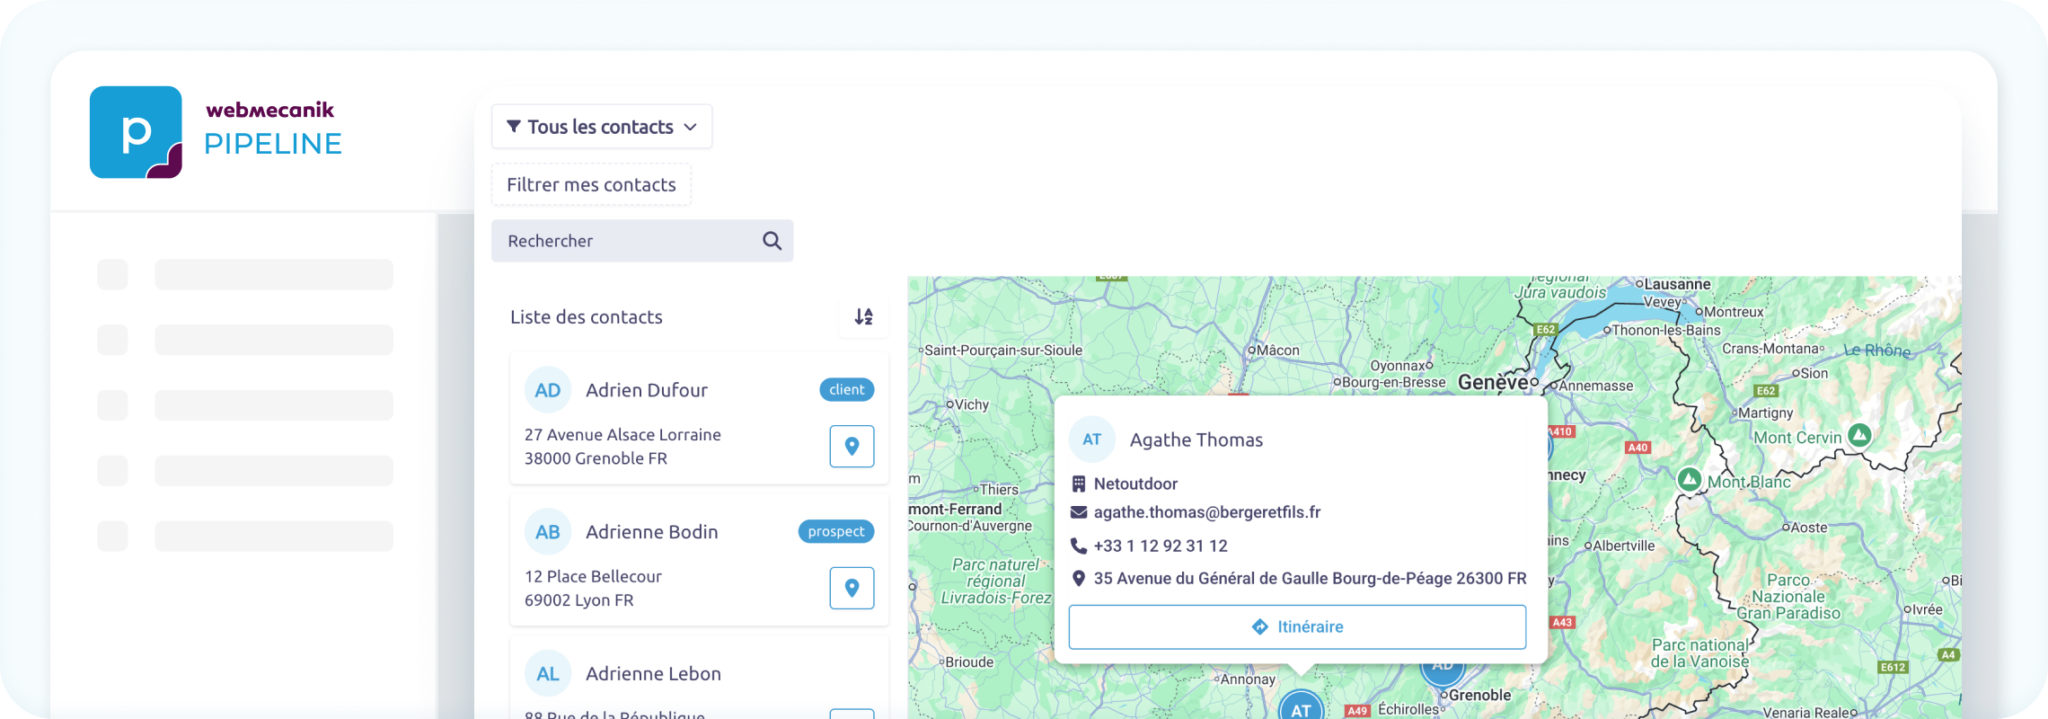2048x719 pixels.
Task: Click the Itinéraire button in popup
Action: pyautogui.click(x=1297, y=627)
